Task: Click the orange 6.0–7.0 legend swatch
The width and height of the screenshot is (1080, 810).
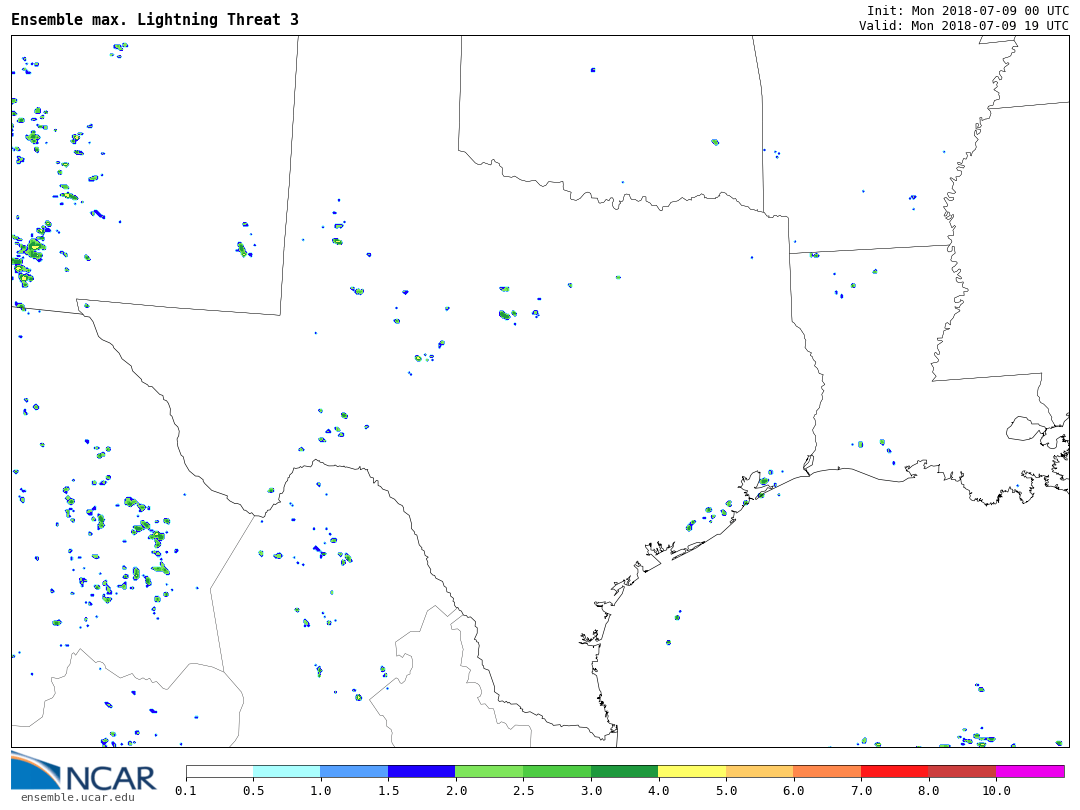Action: click(x=827, y=772)
